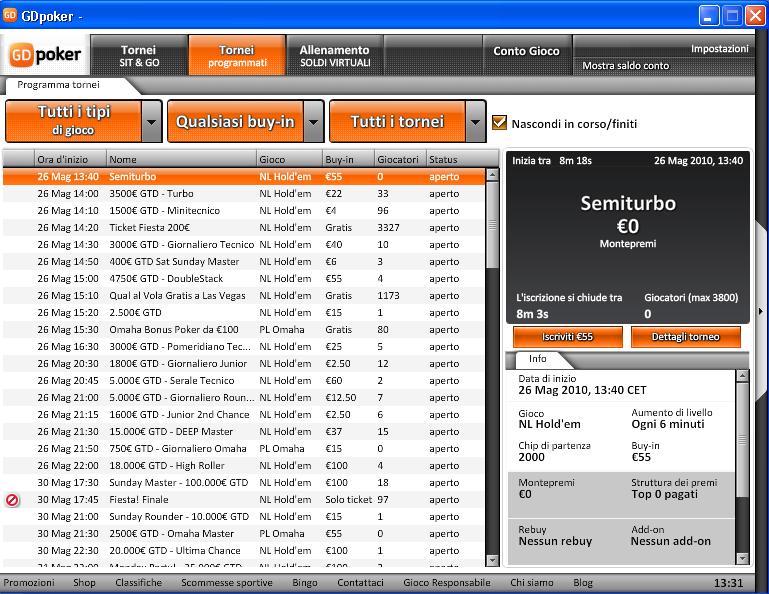Click tournament list scrollbar down arrow
The height and width of the screenshot is (594, 769).
492,560
